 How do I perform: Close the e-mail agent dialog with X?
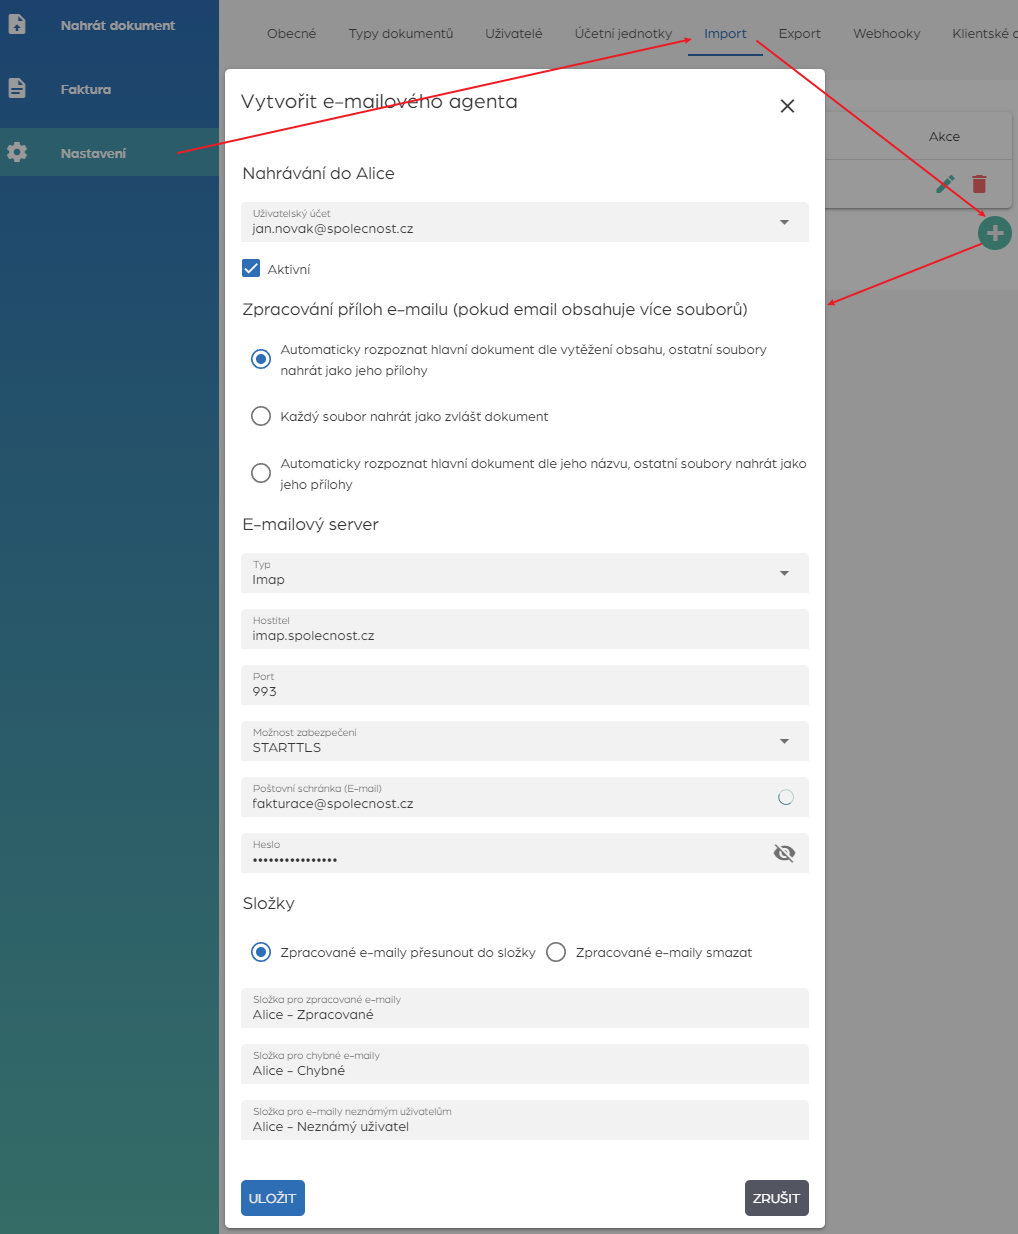(787, 106)
